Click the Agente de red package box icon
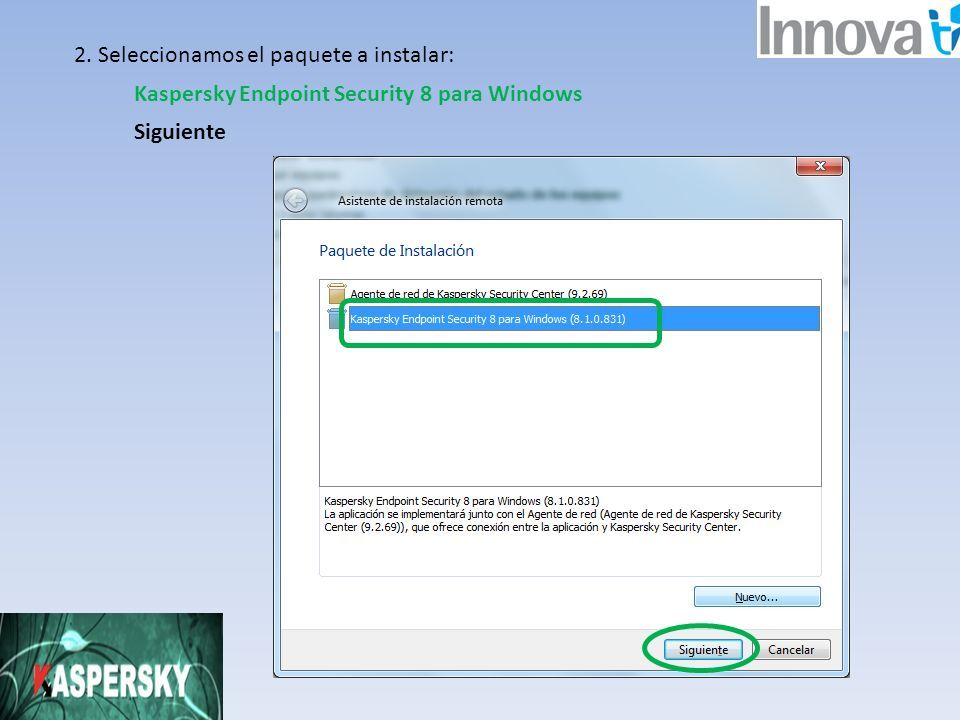Image resolution: width=960 pixels, height=720 pixels. click(x=336, y=293)
